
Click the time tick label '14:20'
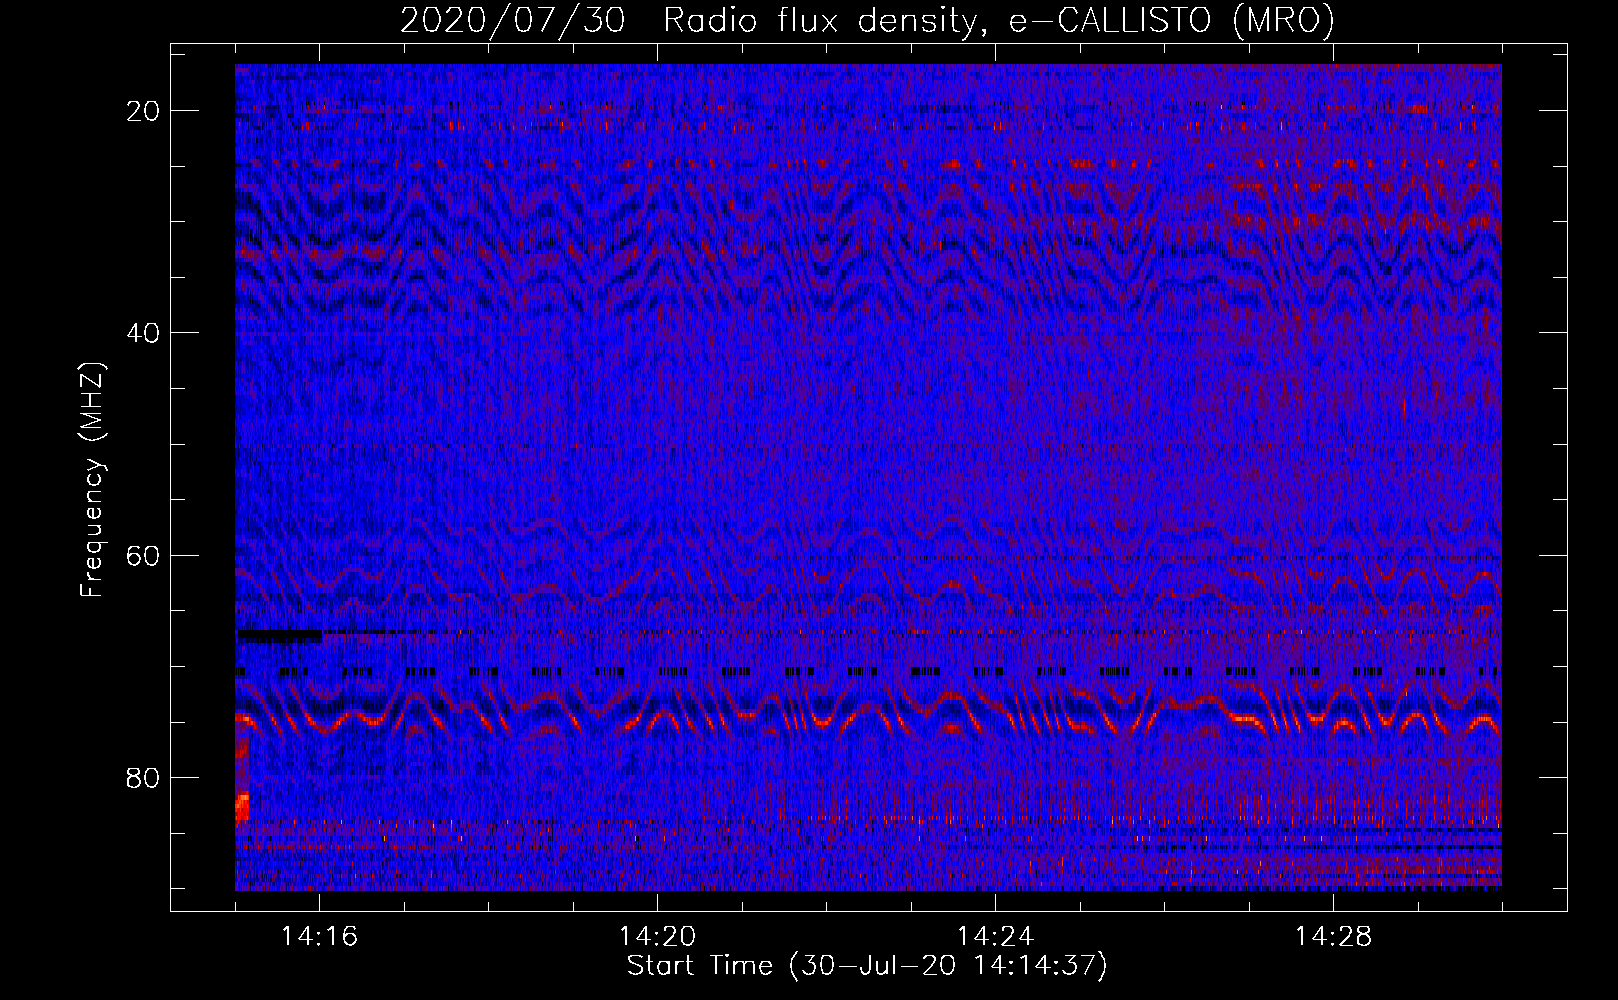657,936
